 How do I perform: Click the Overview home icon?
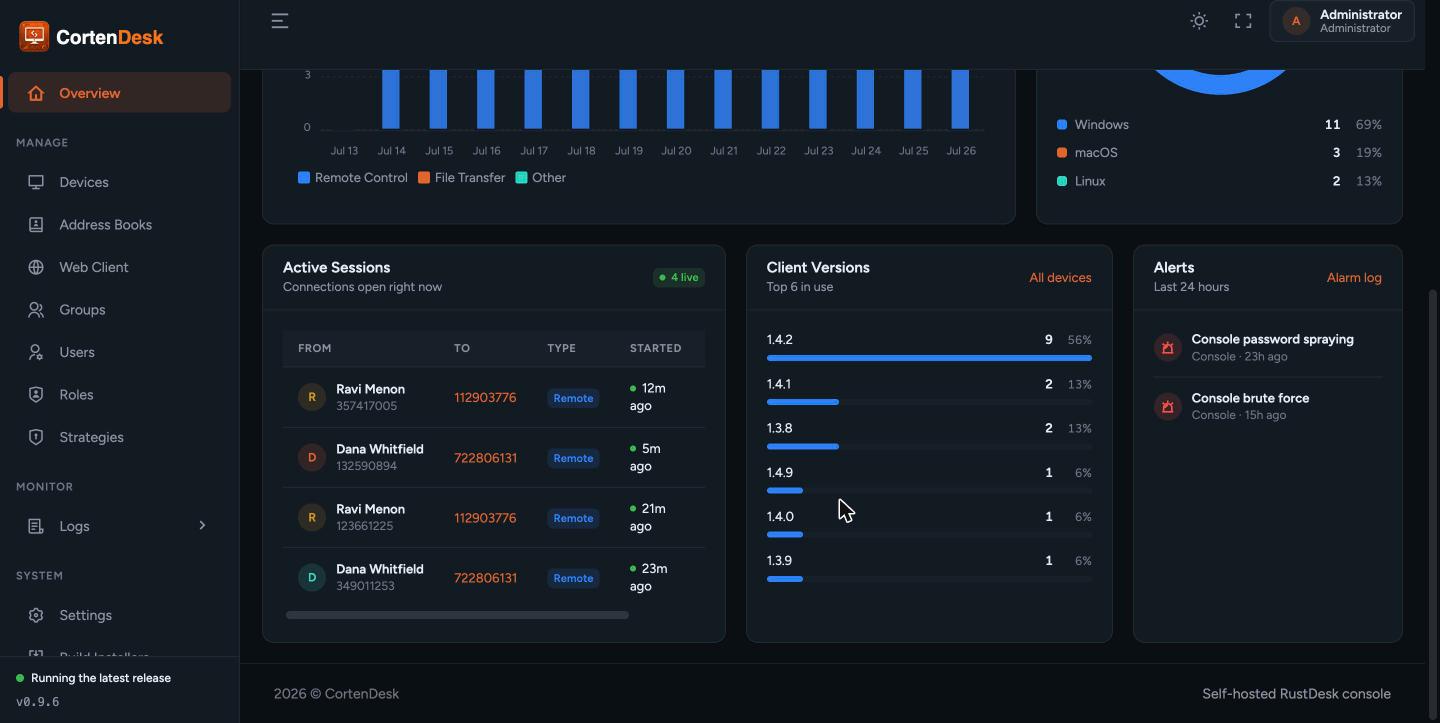click(x=36, y=93)
